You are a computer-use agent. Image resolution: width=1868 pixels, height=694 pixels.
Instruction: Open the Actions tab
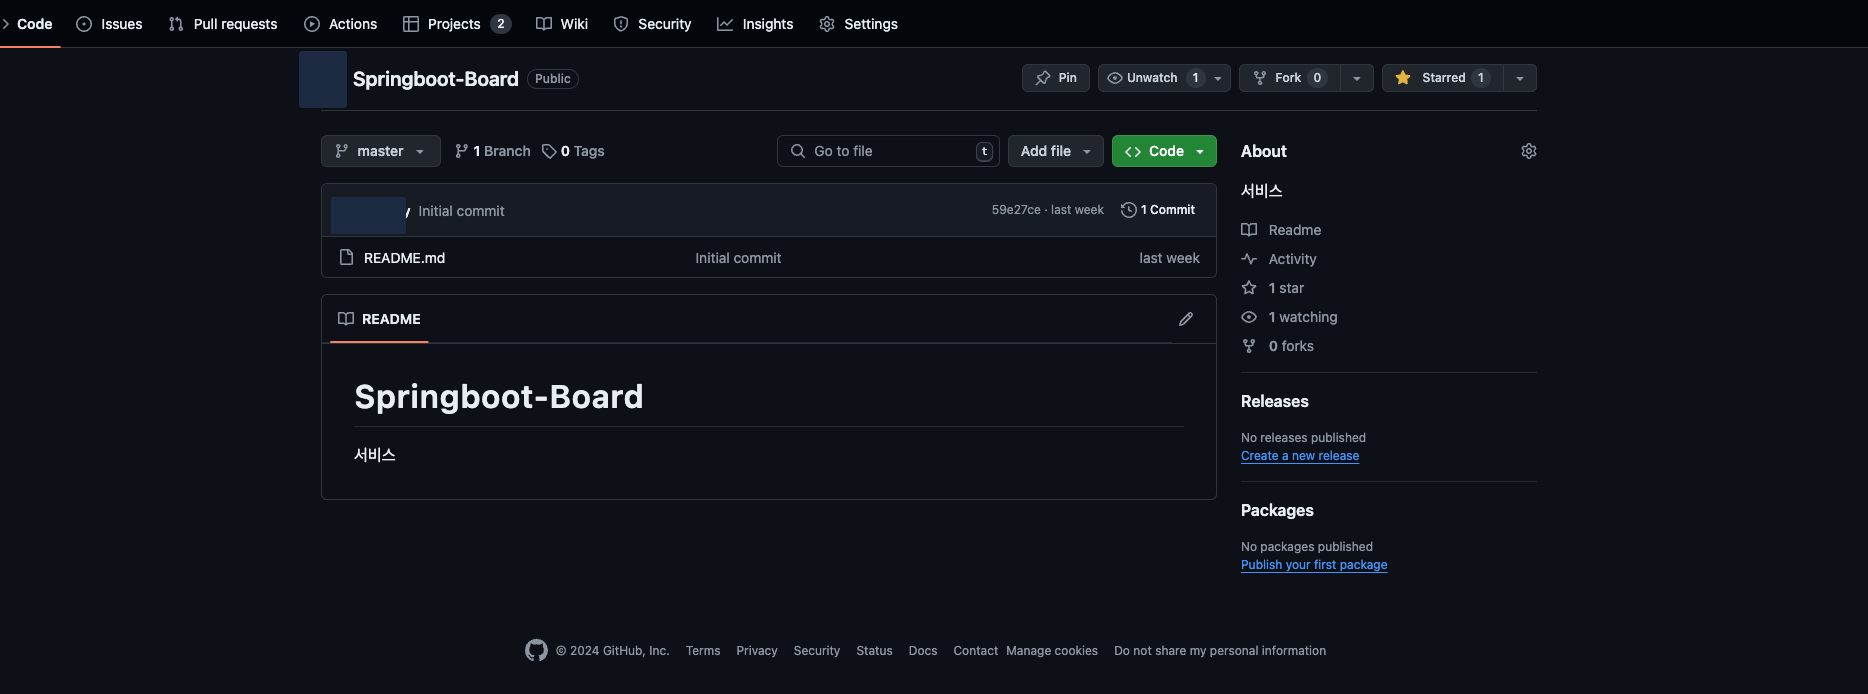click(x=341, y=24)
